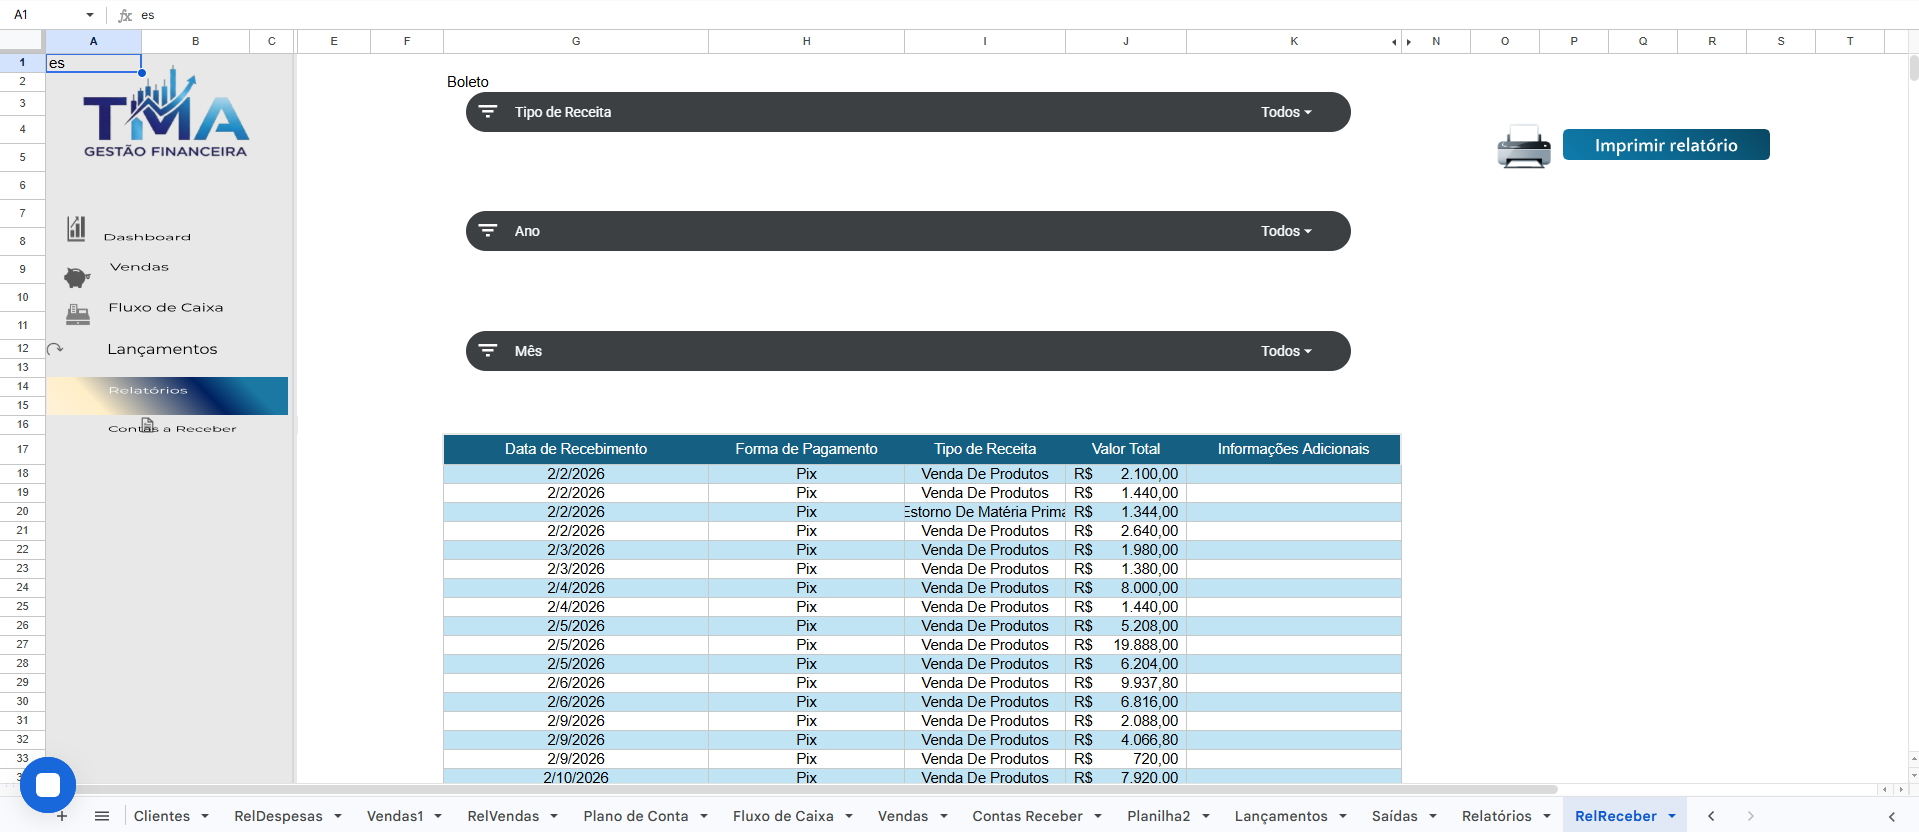Viewport: 1919px width, 832px height.
Task: Switch to the Vendas1 sheet tab
Action: (395, 816)
